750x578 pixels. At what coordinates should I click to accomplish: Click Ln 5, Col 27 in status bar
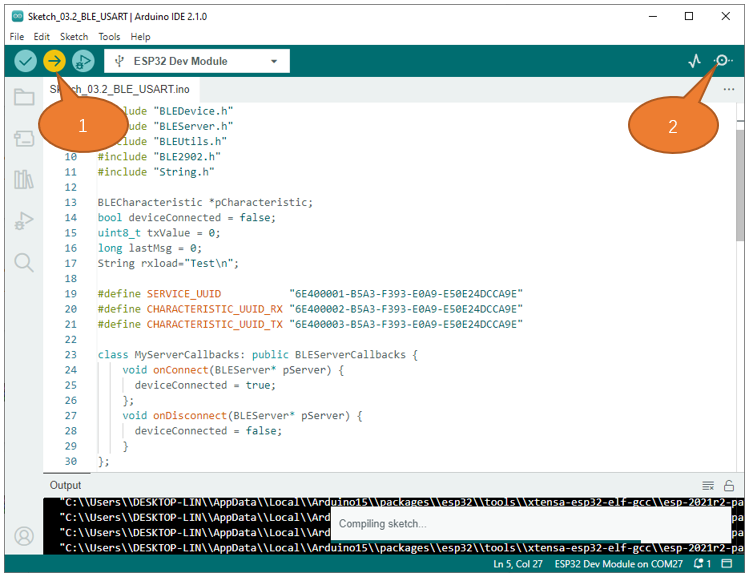coord(518,564)
